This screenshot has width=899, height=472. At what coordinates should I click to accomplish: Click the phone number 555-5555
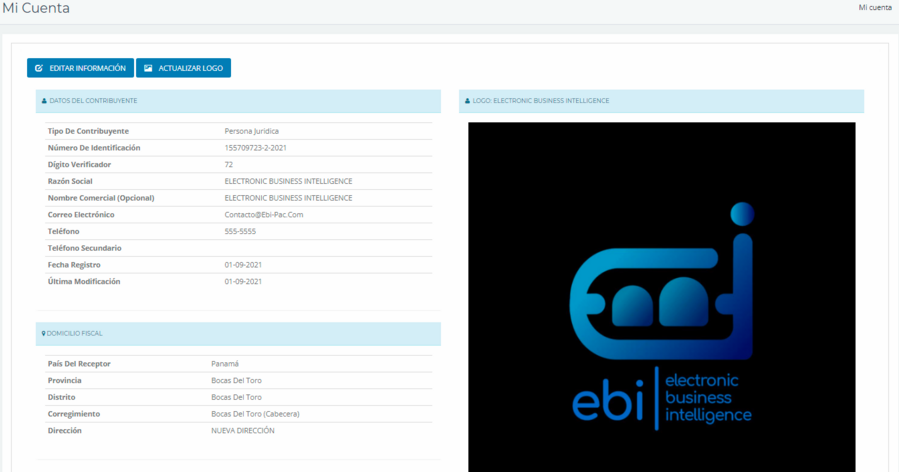pyautogui.click(x=240, y=231)
